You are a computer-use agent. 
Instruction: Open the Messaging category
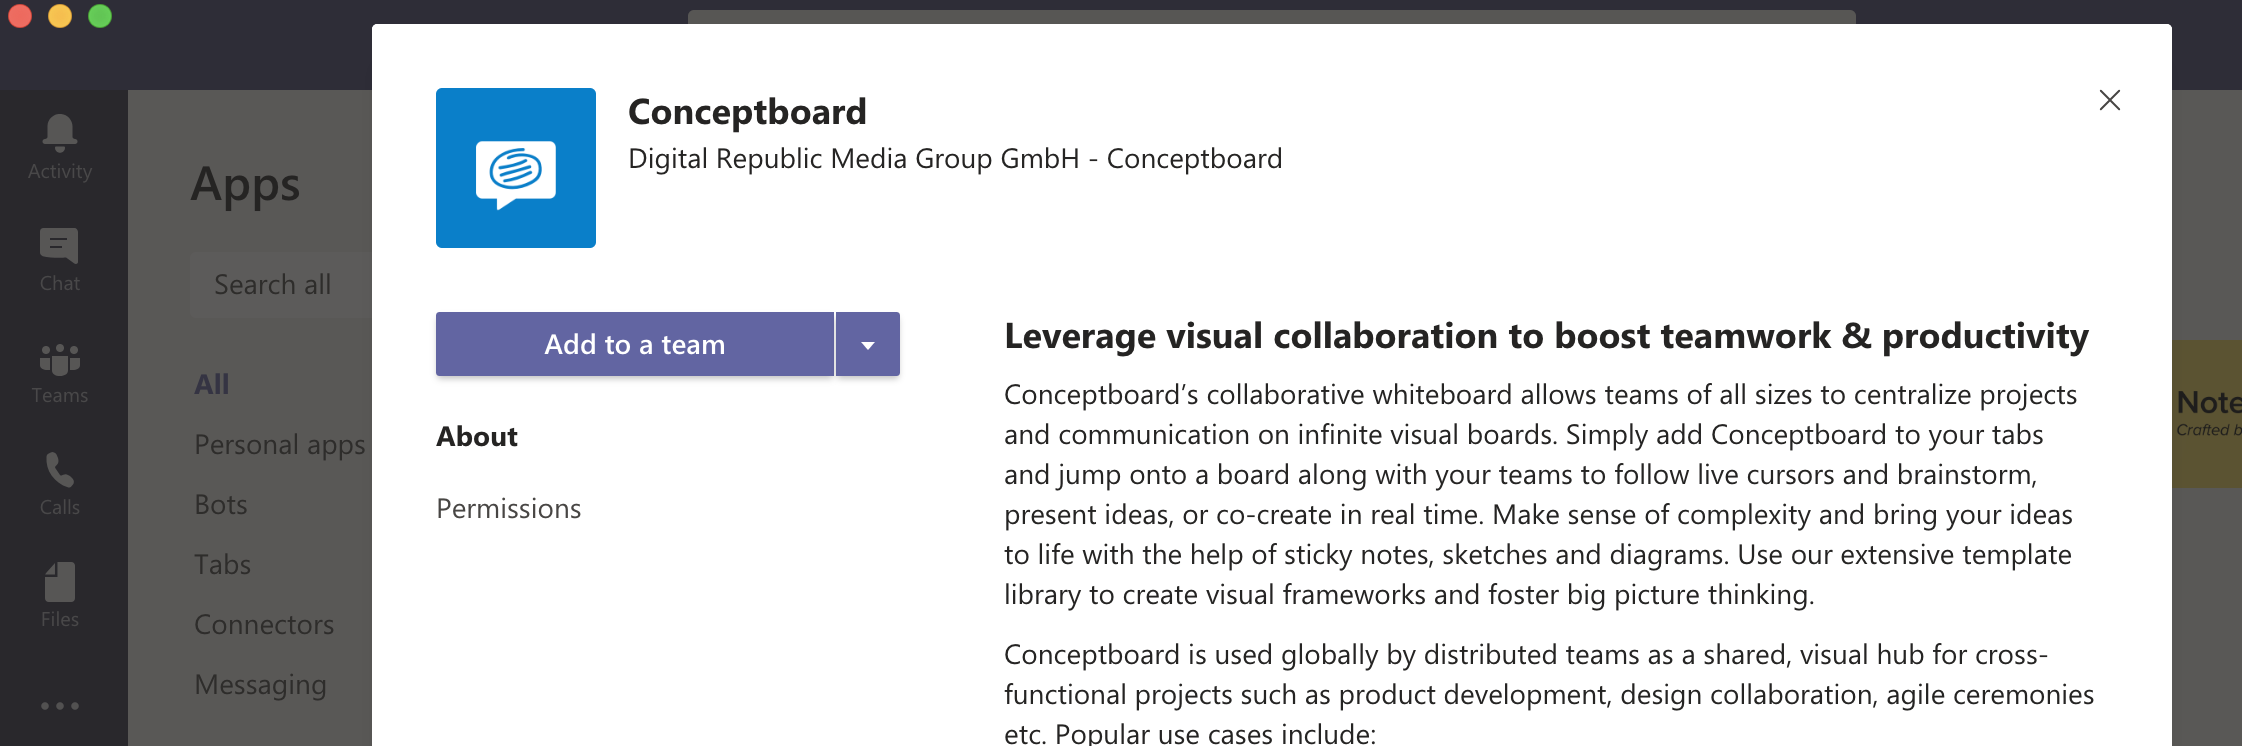click(261, 685)
